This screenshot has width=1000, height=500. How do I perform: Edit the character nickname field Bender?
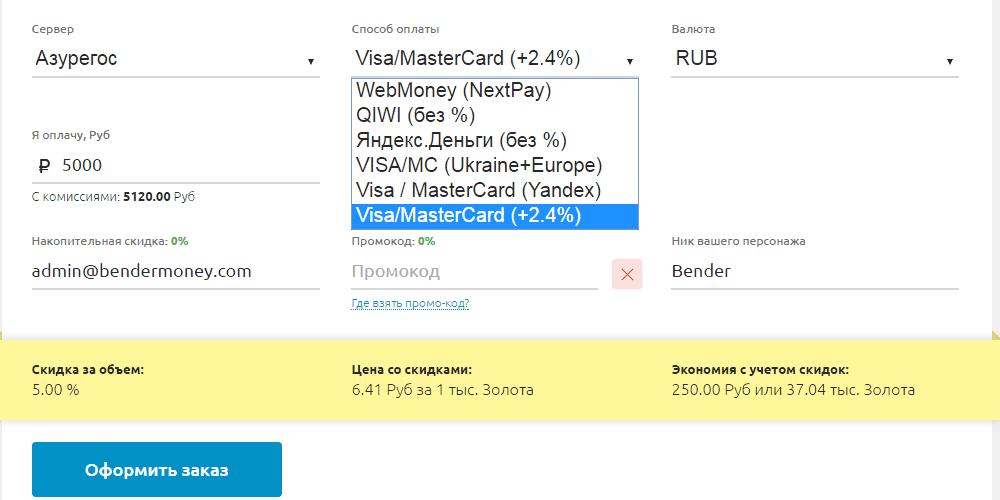[x=814, y=272]
